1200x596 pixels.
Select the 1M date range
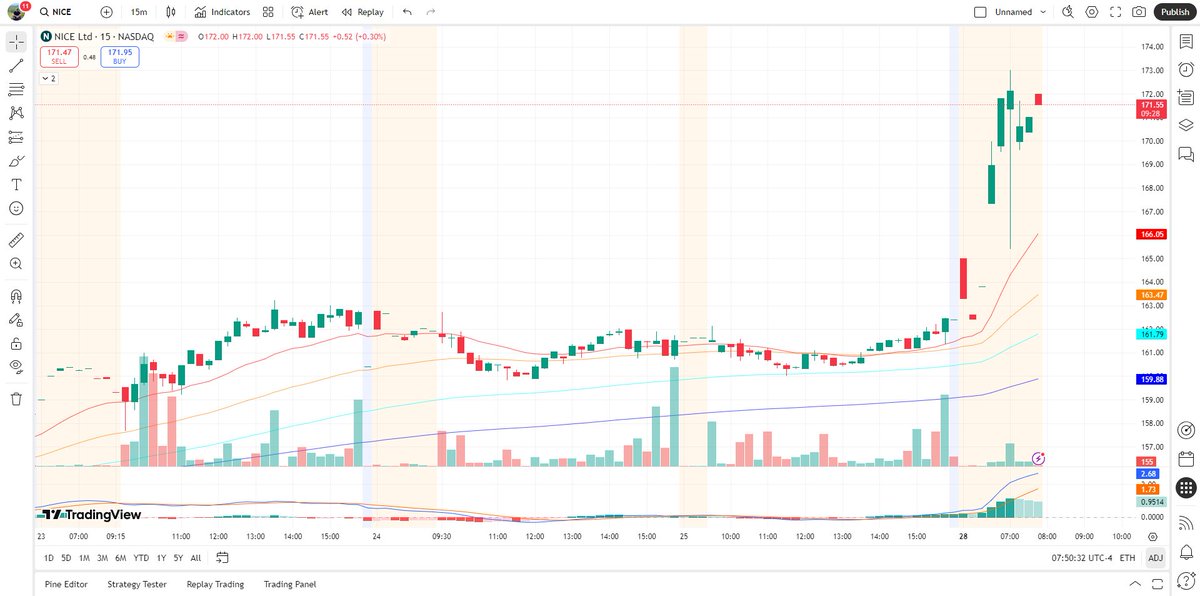tap(84, 558)
